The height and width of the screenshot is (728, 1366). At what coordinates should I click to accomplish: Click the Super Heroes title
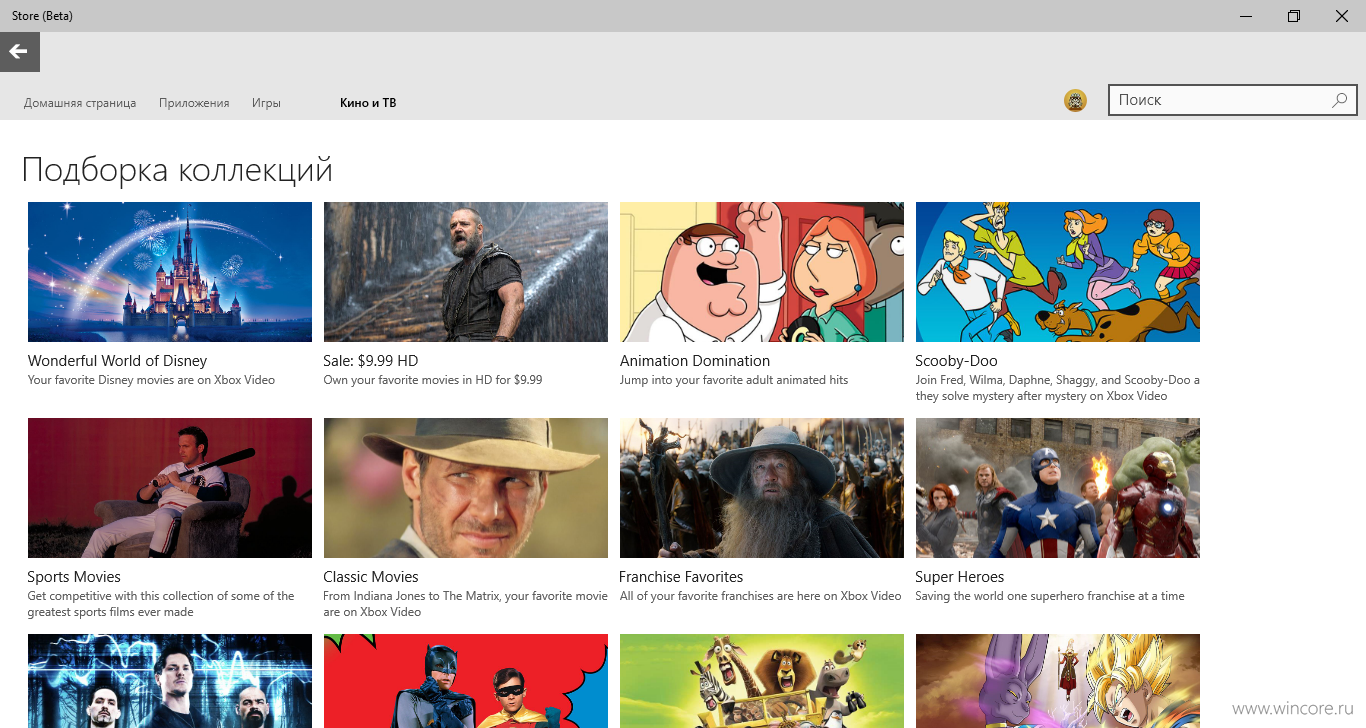pos(959,577)
